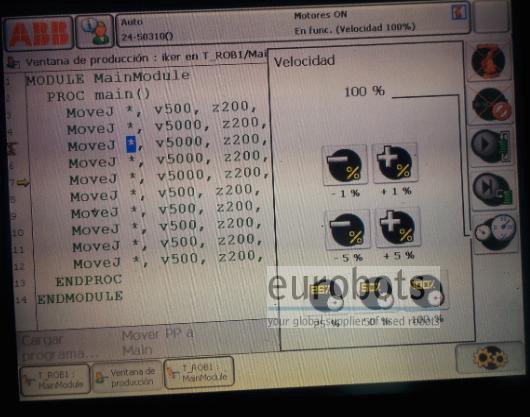Click the Velocidad panel title
The image size is (530, 417).
pos(304,61)
